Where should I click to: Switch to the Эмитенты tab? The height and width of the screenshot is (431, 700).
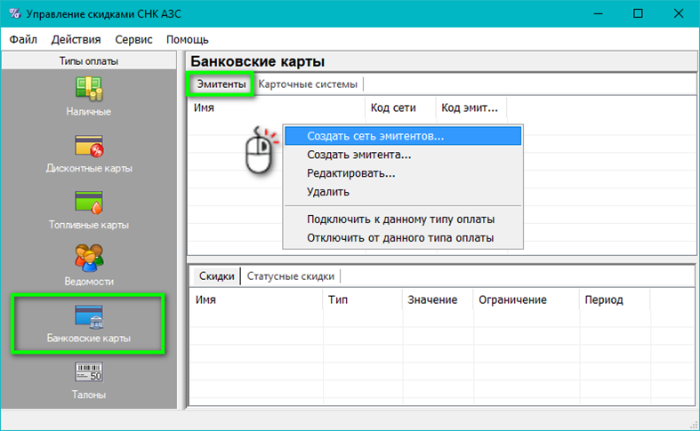coord(221,85)
